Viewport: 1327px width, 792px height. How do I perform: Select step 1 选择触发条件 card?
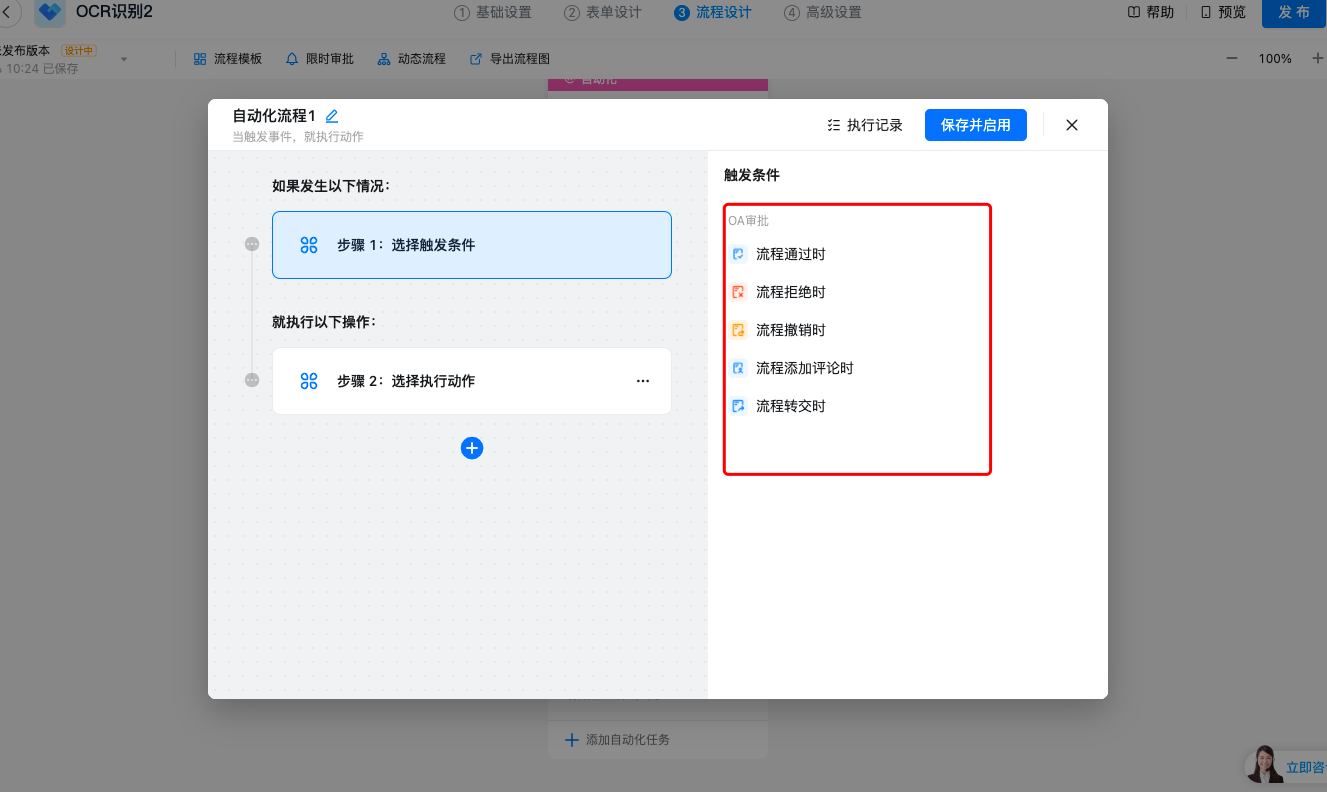471,245
